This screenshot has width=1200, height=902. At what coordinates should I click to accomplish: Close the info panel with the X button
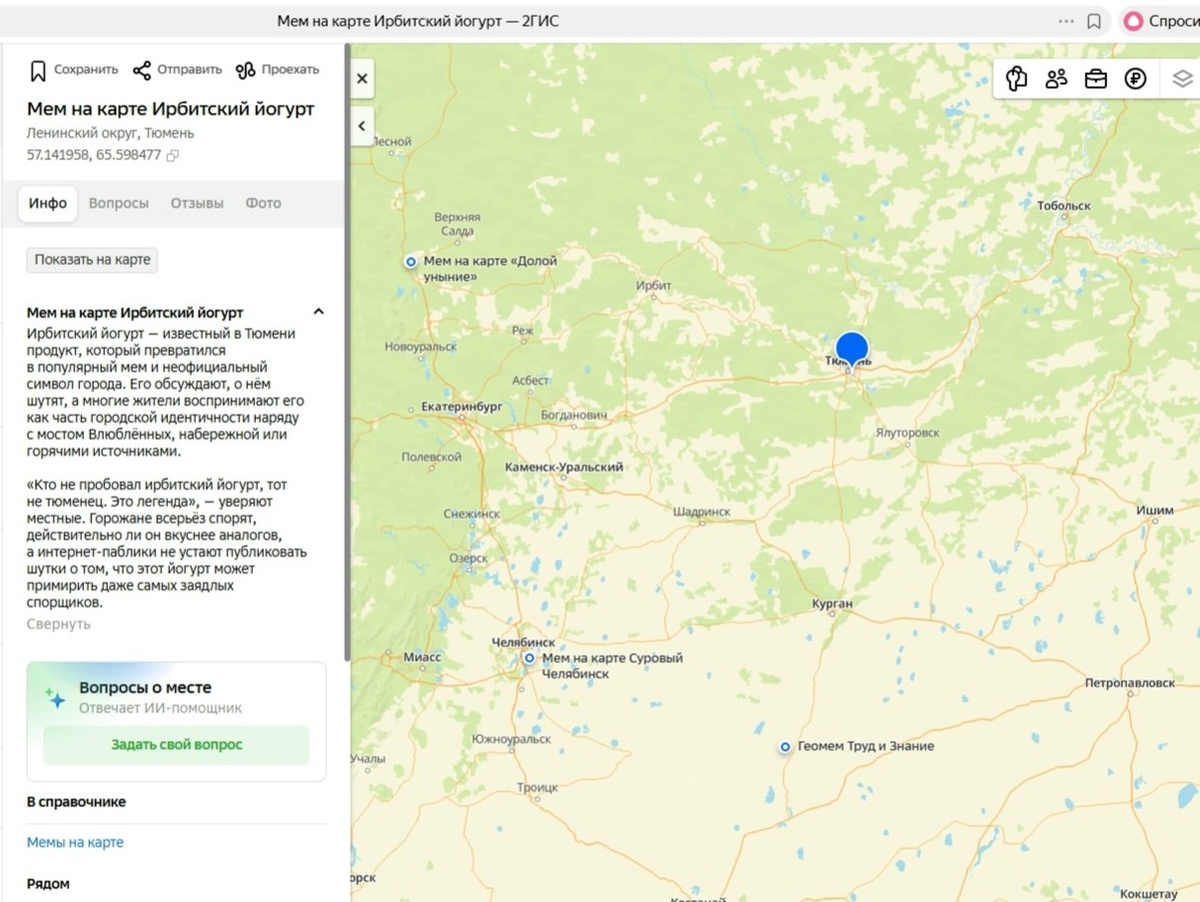[362, 78]
